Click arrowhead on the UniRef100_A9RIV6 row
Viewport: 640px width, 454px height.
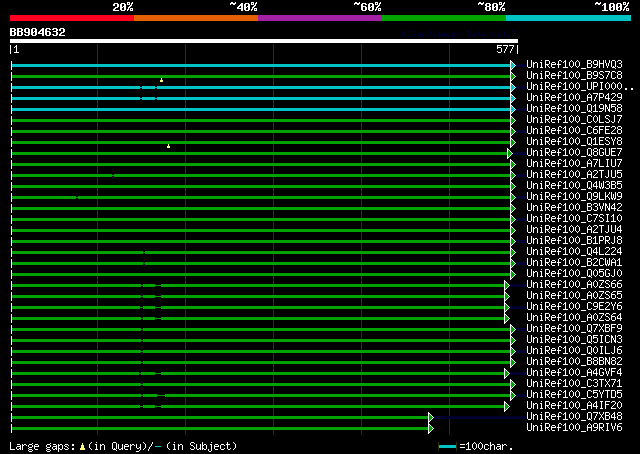click(x=431, y=428)
